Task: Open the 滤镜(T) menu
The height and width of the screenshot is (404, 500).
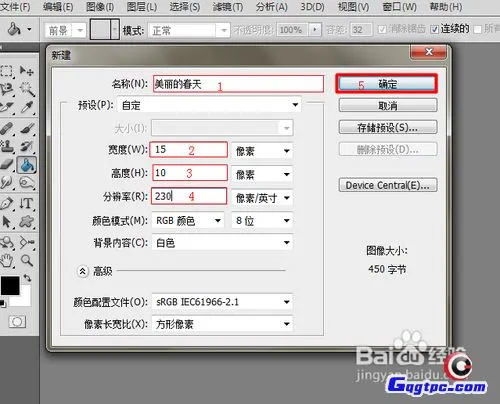Action: pos(228,7)
